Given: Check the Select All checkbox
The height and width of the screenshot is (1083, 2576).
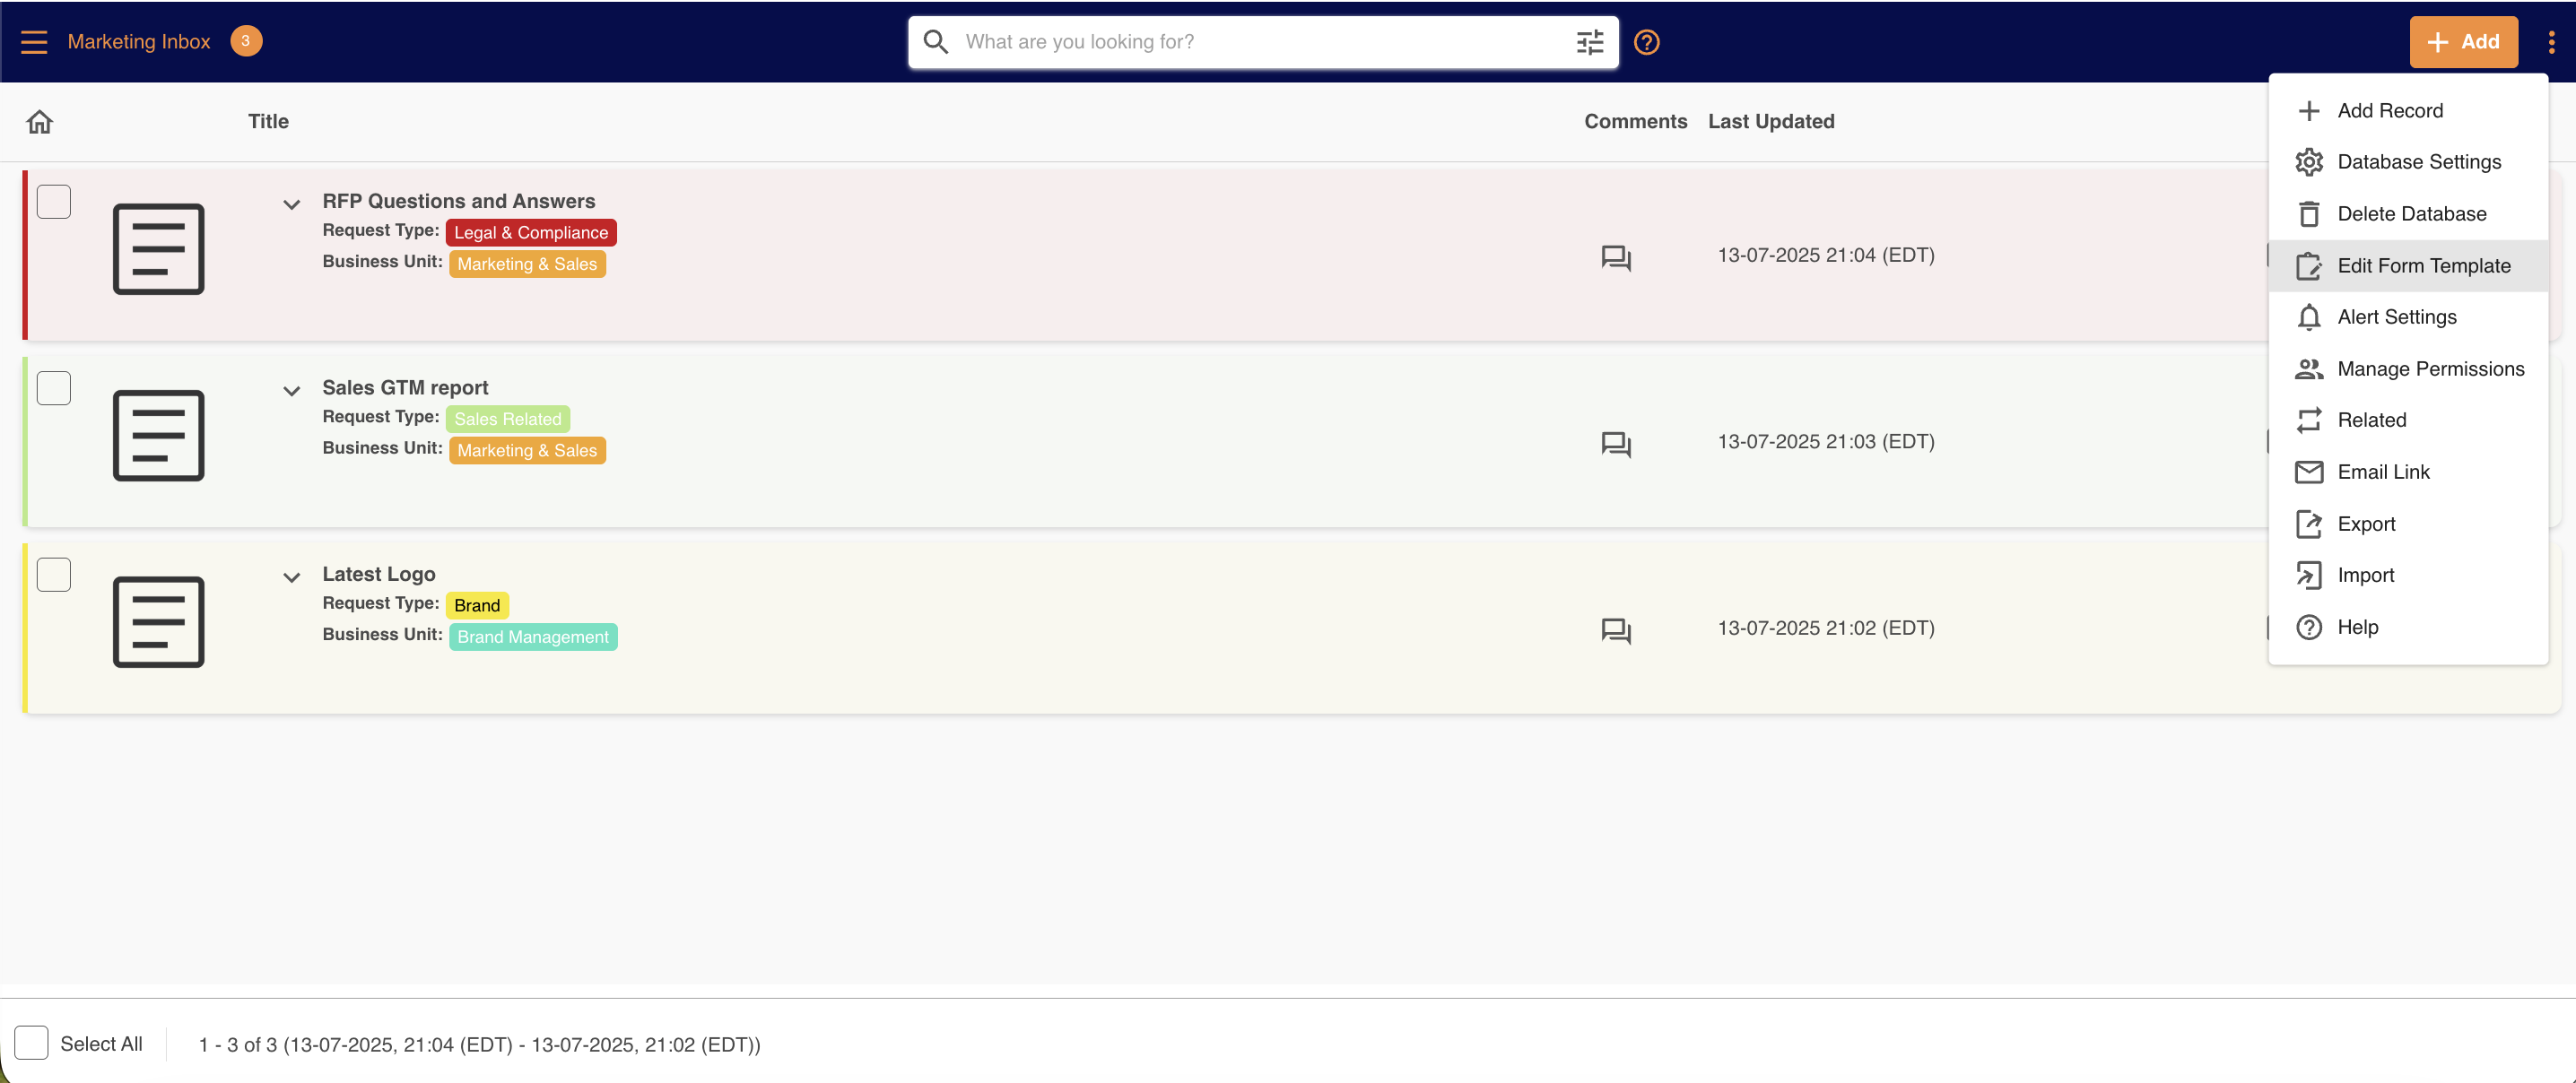Looking at the screenshot, I should click(x=32, y=1043).
